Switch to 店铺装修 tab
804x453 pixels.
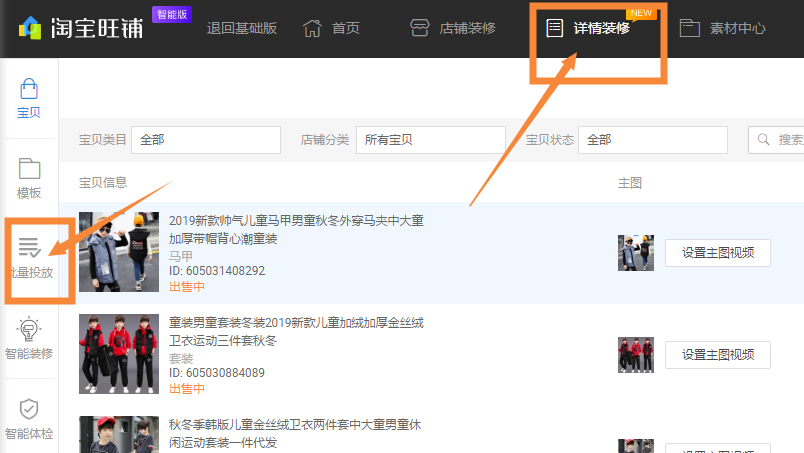[x=453, y=27]
